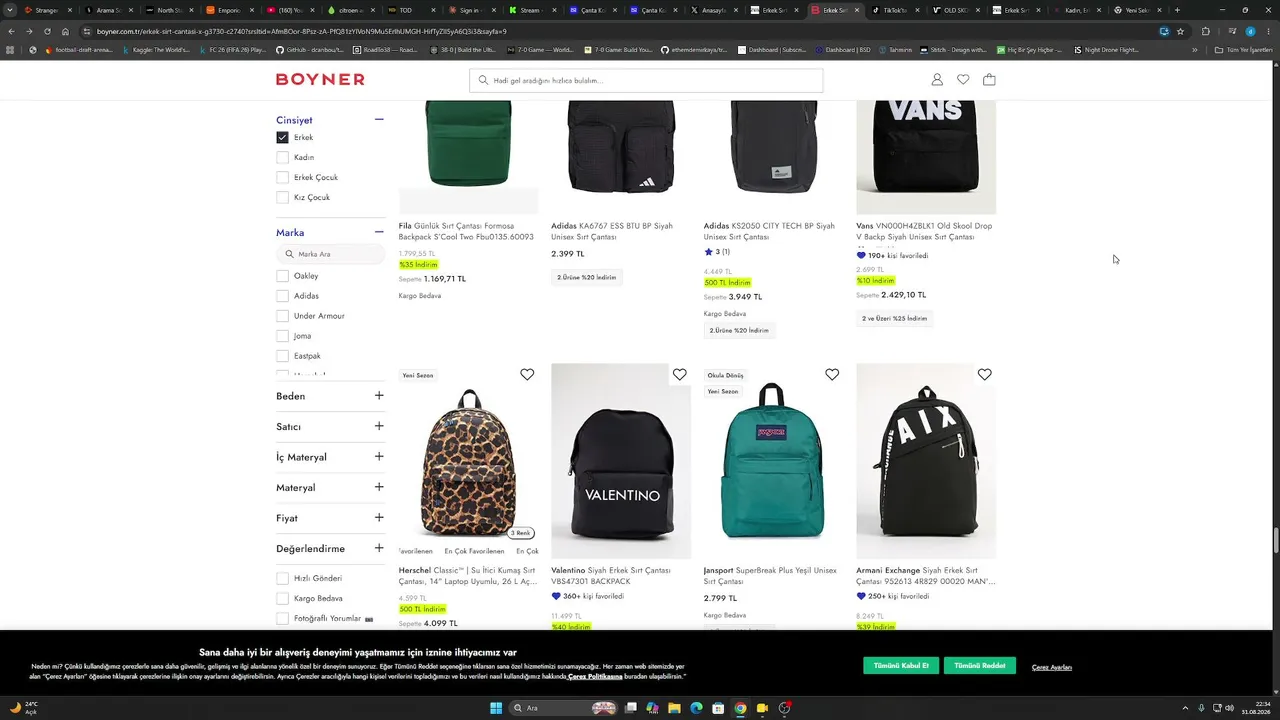Open the favorites heart in the header
The height and width of the screenshot is (720, 1280).
963,80
